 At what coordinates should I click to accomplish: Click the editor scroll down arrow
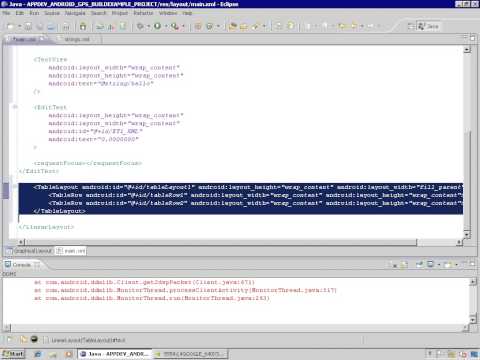click(x=467, y=234)
